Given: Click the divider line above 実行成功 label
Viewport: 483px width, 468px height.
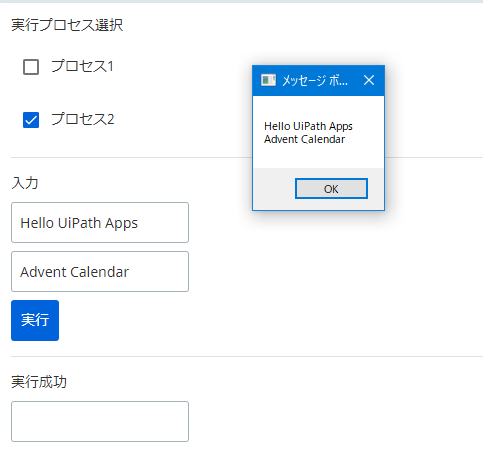Looking at the screenshot, I should tap(247, 356).
